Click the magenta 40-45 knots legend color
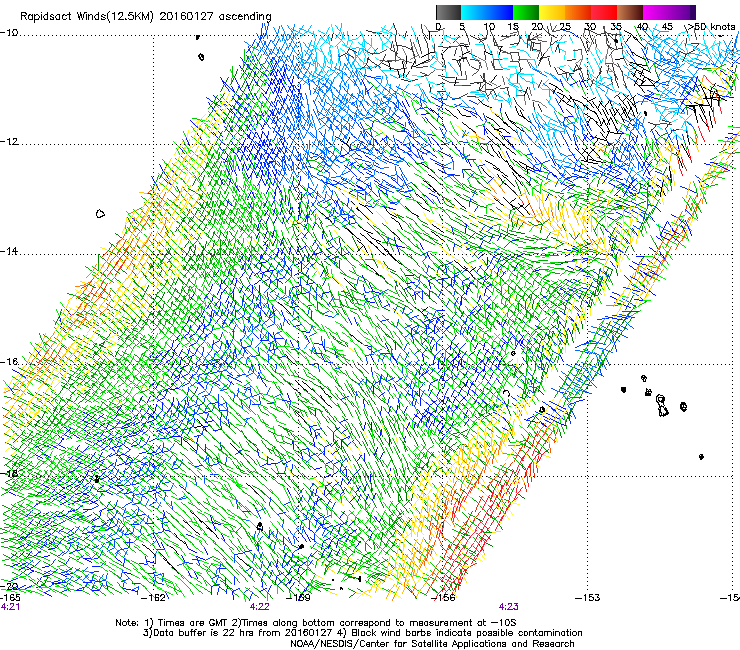 tap(656, 12)
